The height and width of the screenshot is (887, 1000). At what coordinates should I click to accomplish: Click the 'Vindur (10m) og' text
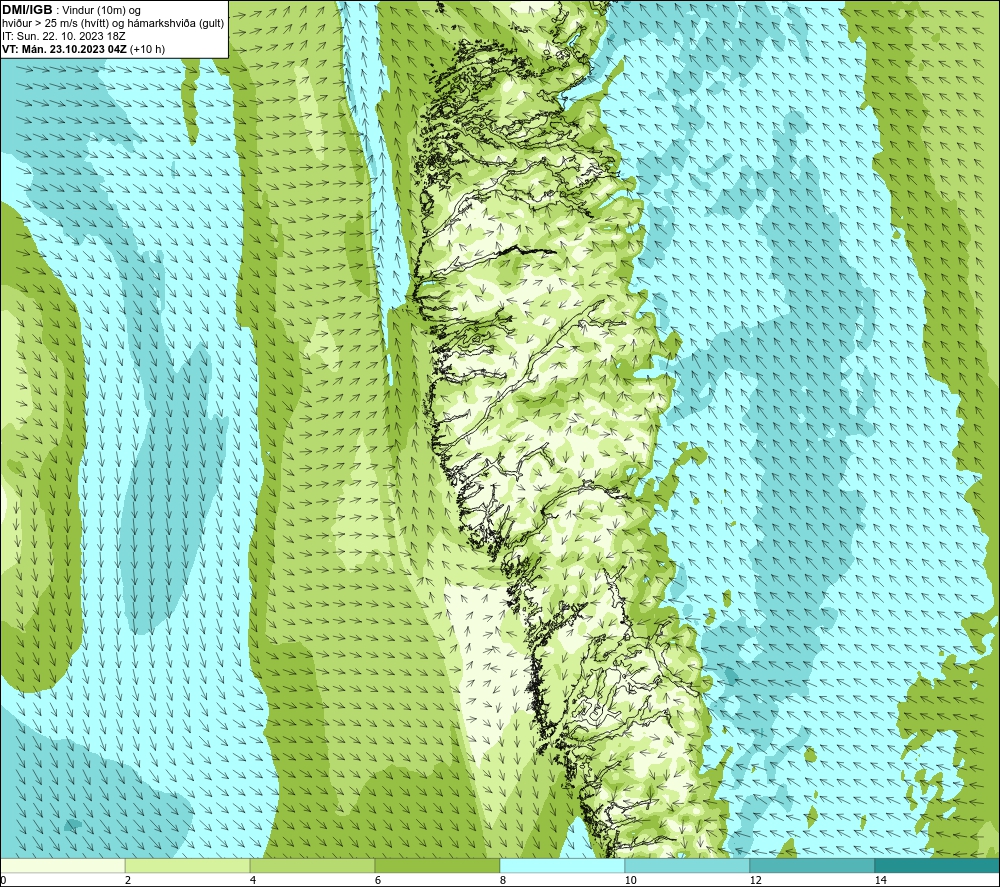(x=101, y=11)
